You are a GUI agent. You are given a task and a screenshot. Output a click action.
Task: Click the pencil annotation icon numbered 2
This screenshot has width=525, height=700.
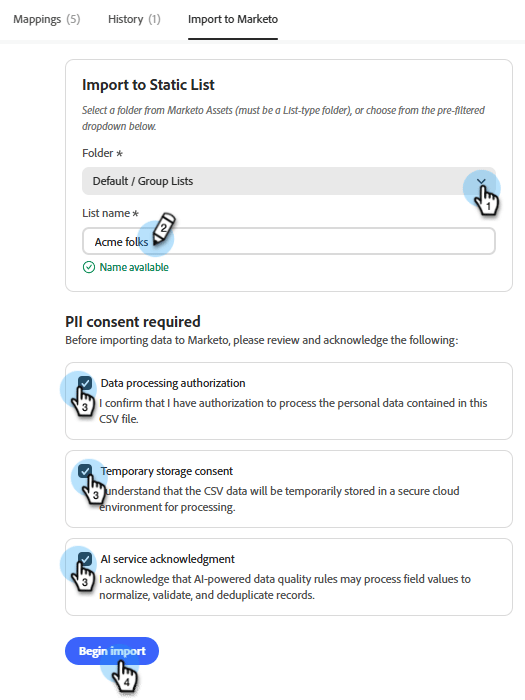[164, 229]
